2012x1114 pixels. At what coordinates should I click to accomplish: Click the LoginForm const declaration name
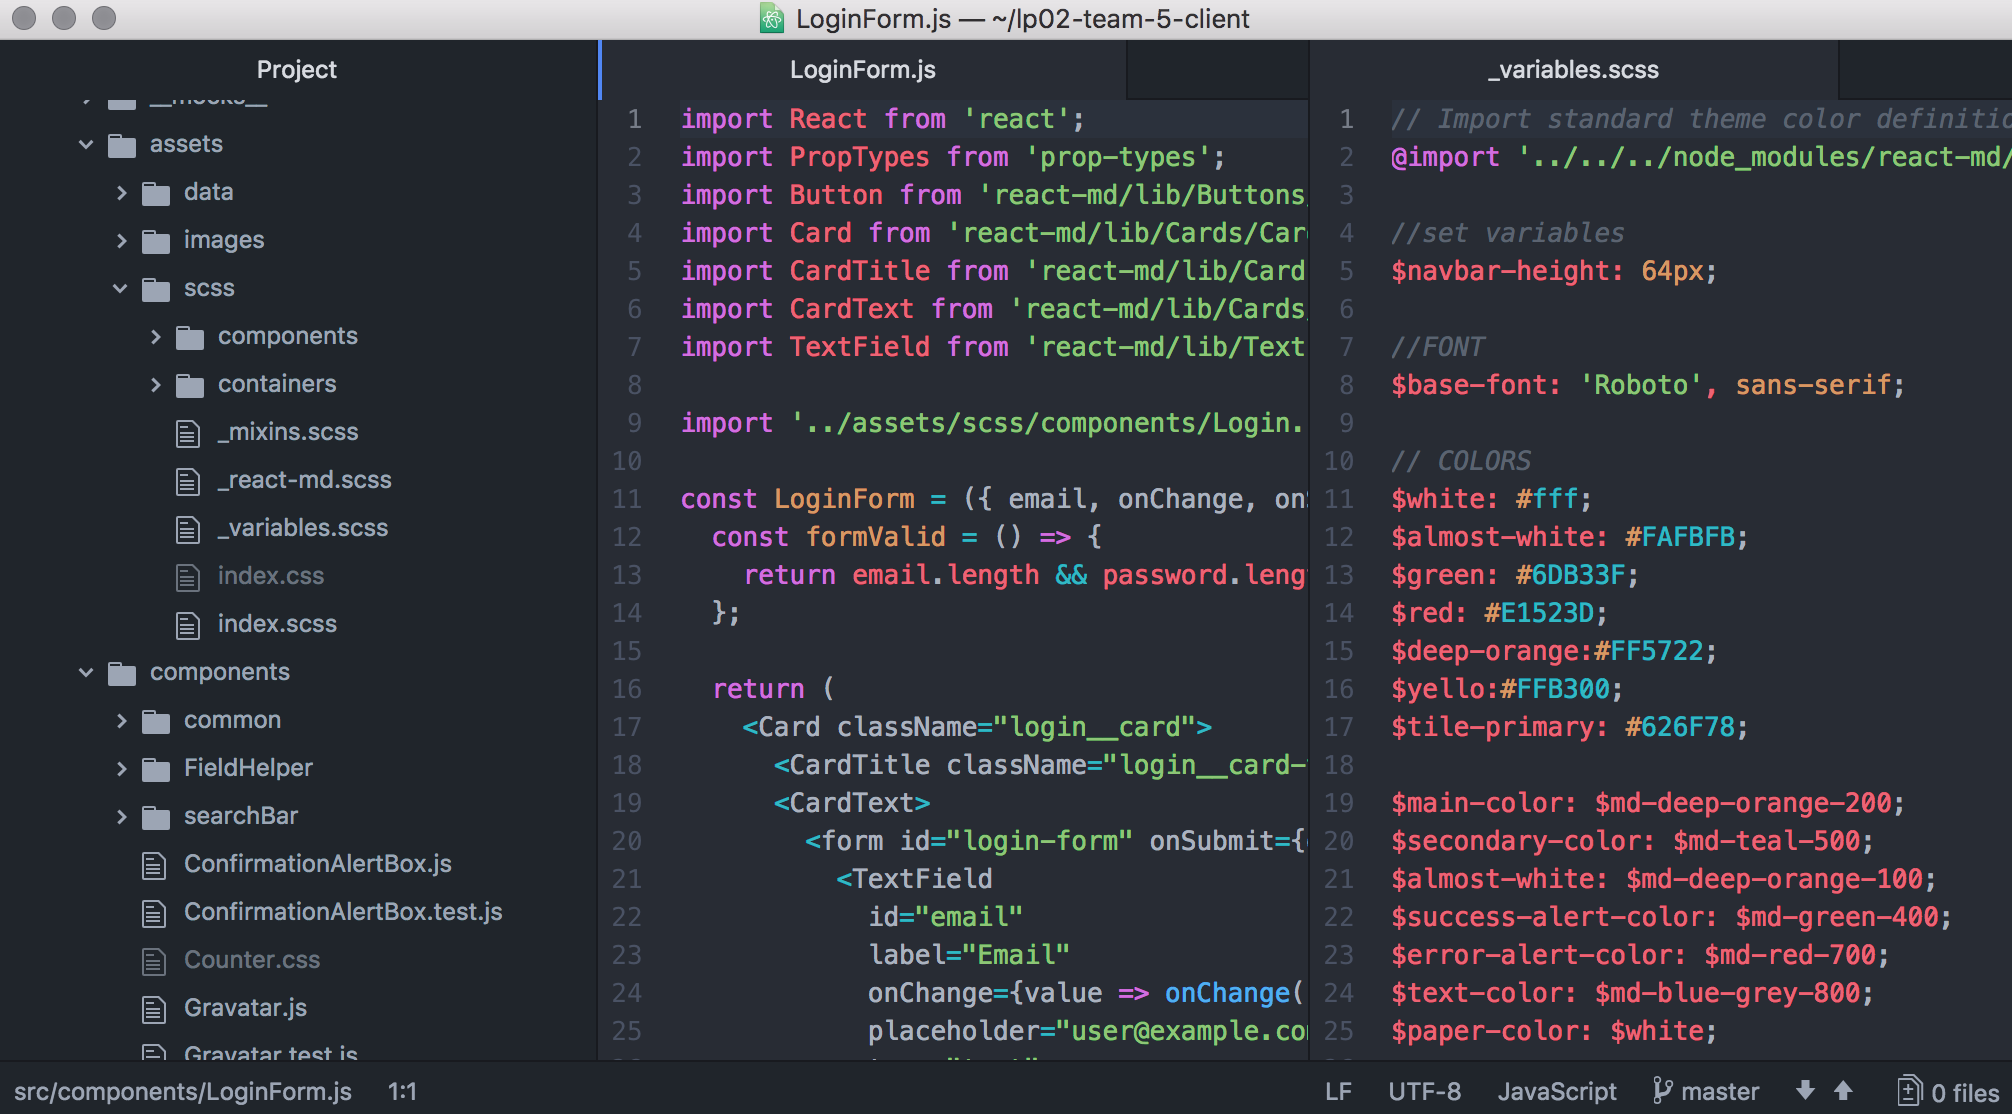coord(844,499)
